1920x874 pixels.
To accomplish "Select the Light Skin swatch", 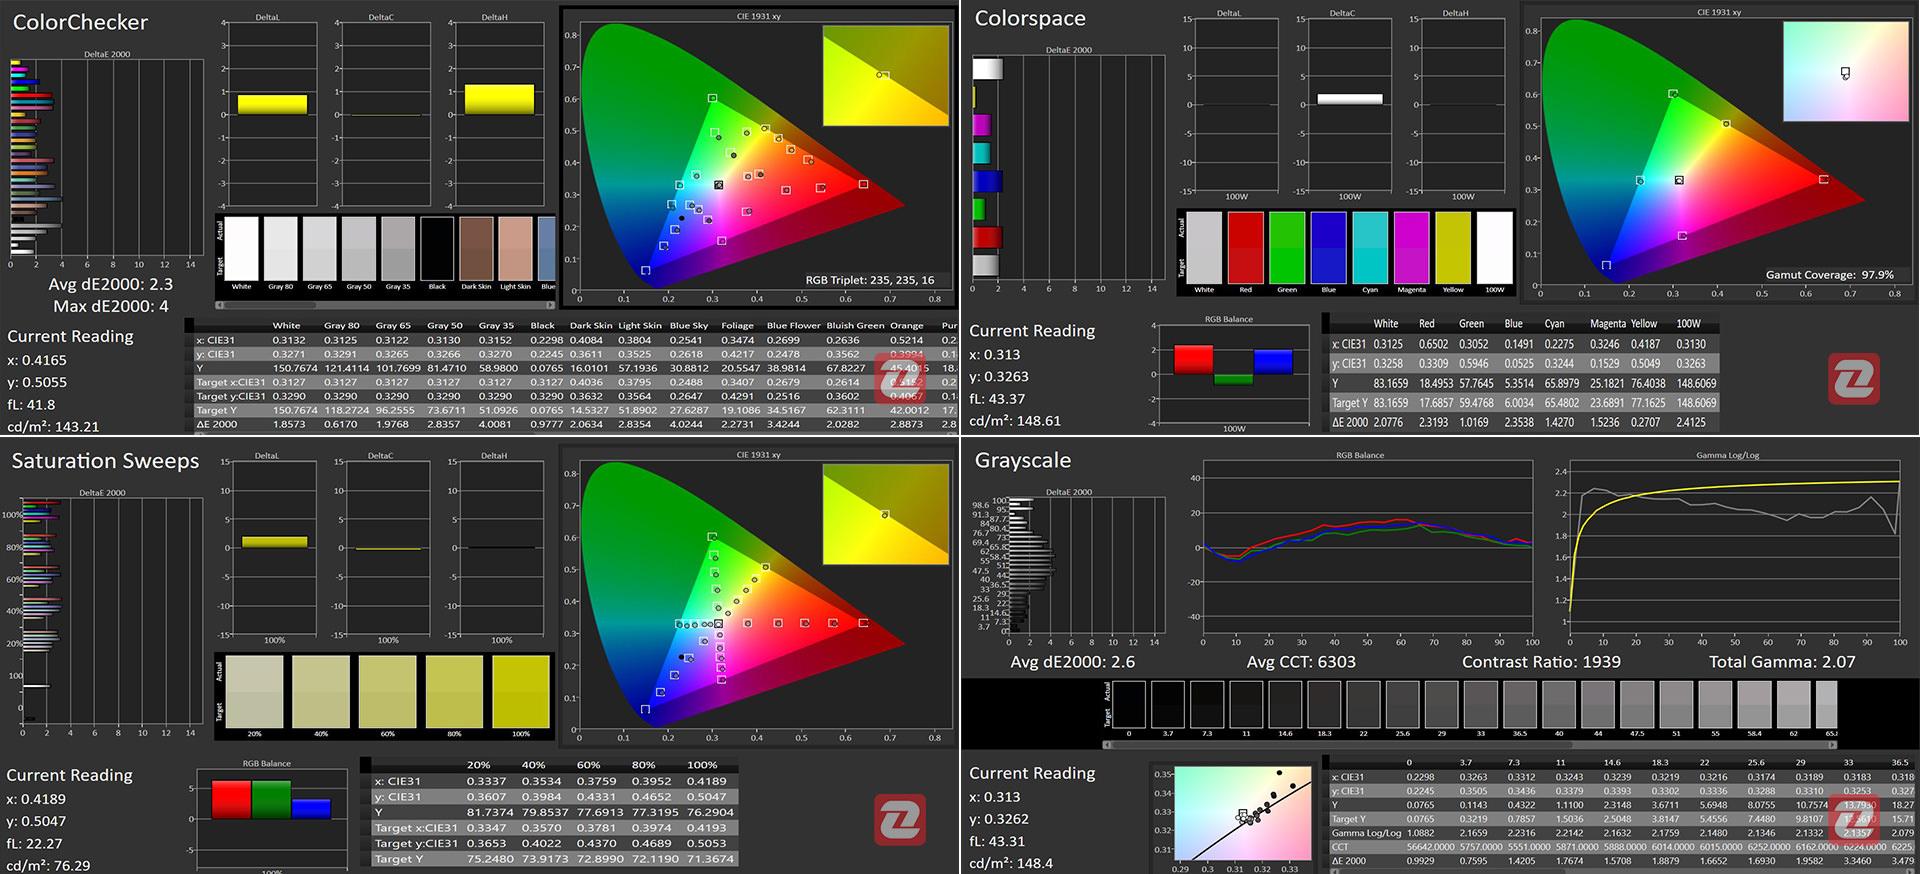I will pyautogui.click(x=515, y=249).
